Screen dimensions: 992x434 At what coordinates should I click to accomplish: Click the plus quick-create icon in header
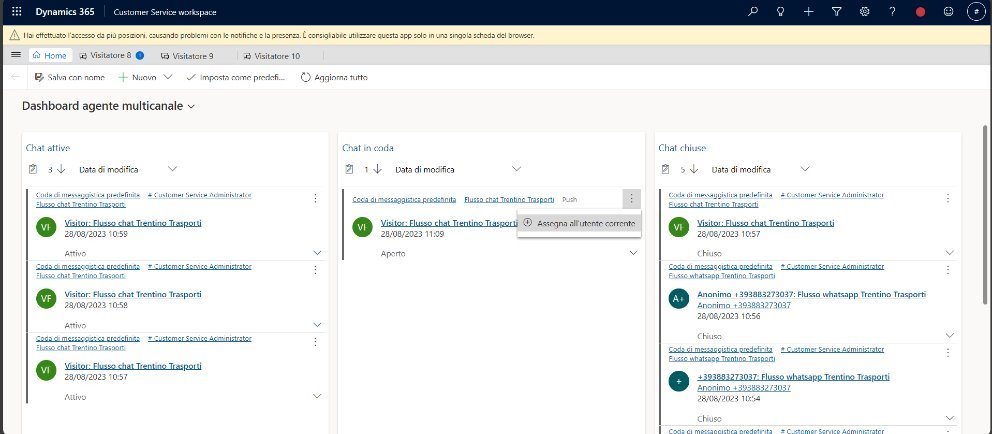pyautogui.click(x=809, y=11)
